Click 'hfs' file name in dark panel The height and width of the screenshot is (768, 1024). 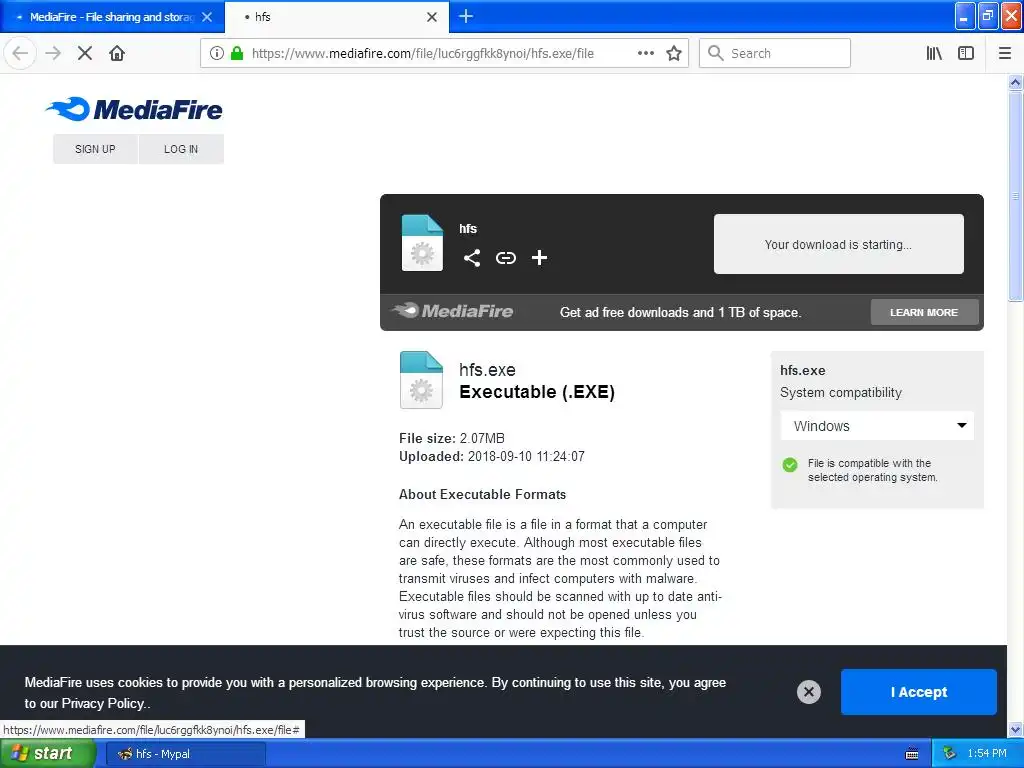point(468,229)
